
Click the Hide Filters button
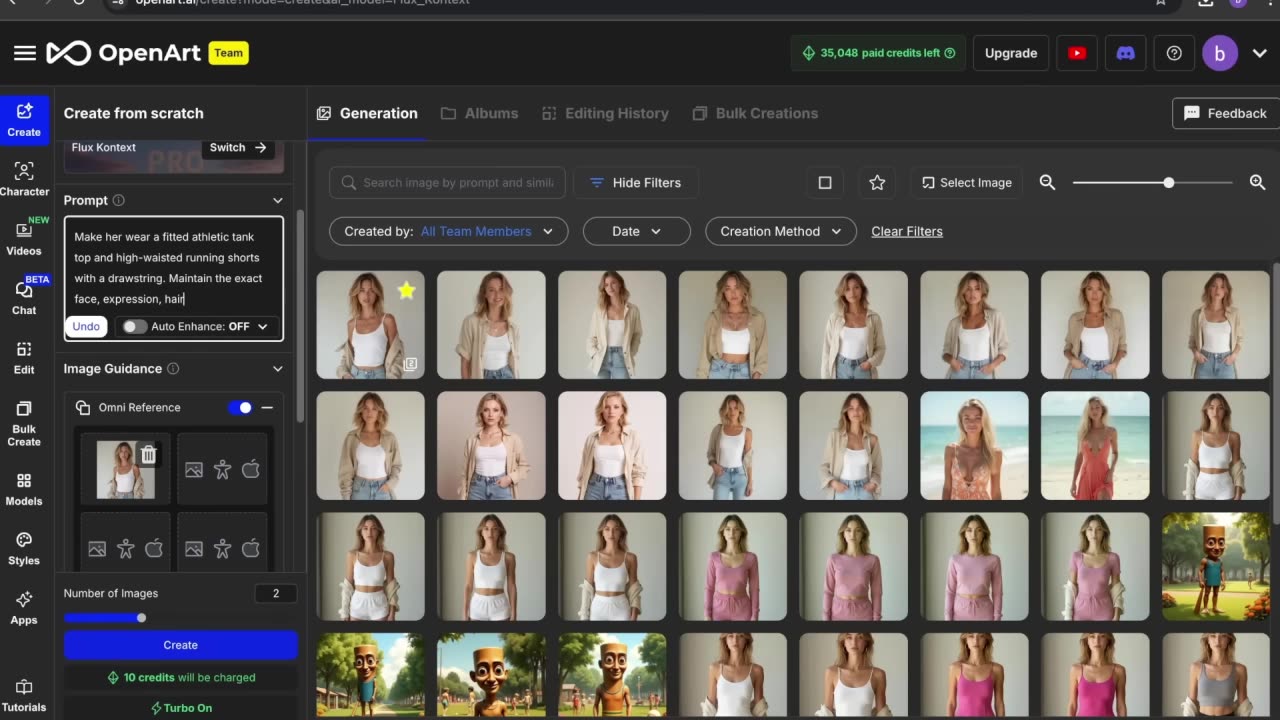(635, 182)
